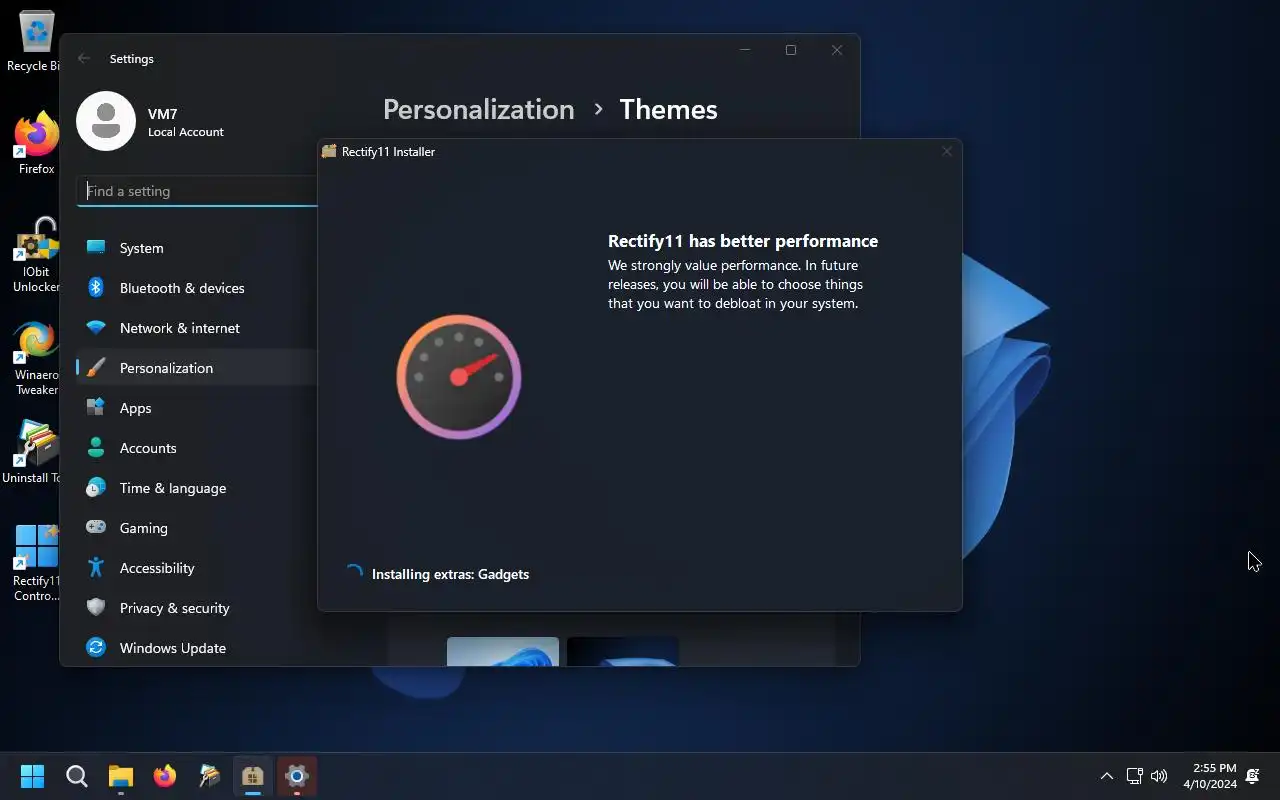Open network status tray icon
1280x800 pixels.
click(1134, 776)
